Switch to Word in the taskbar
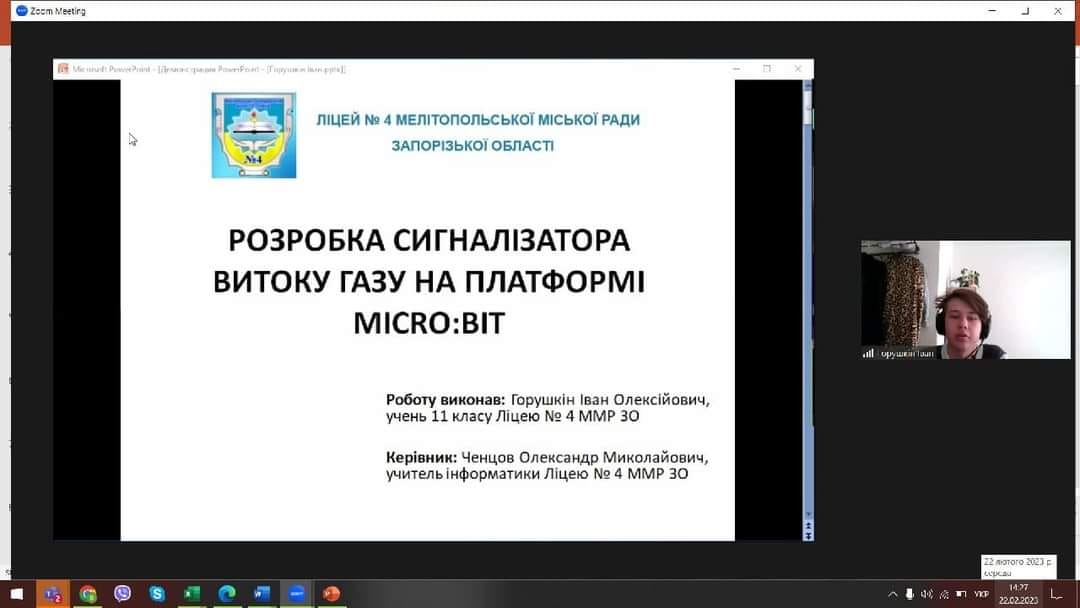Screen dimensions: 1080x608 262,594
